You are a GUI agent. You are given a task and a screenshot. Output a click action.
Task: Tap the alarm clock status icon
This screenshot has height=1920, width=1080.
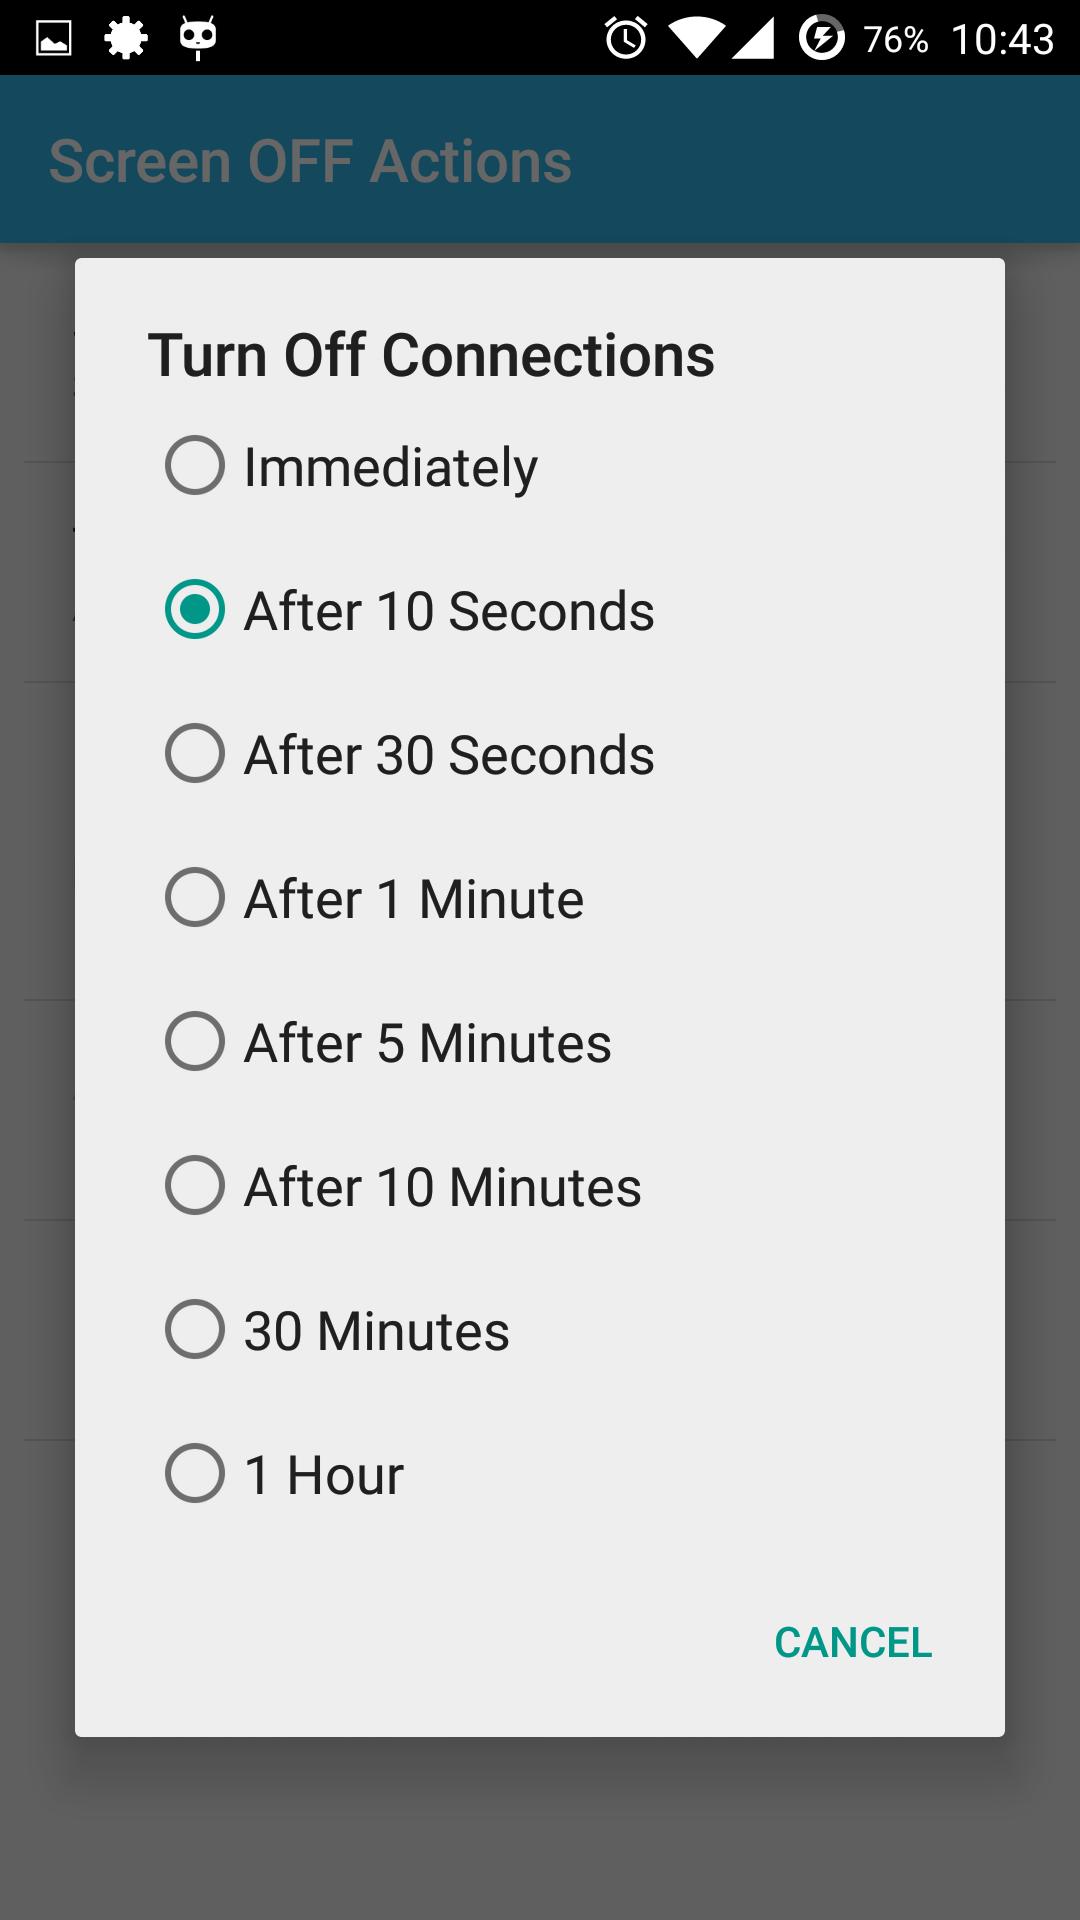(626, 39)
